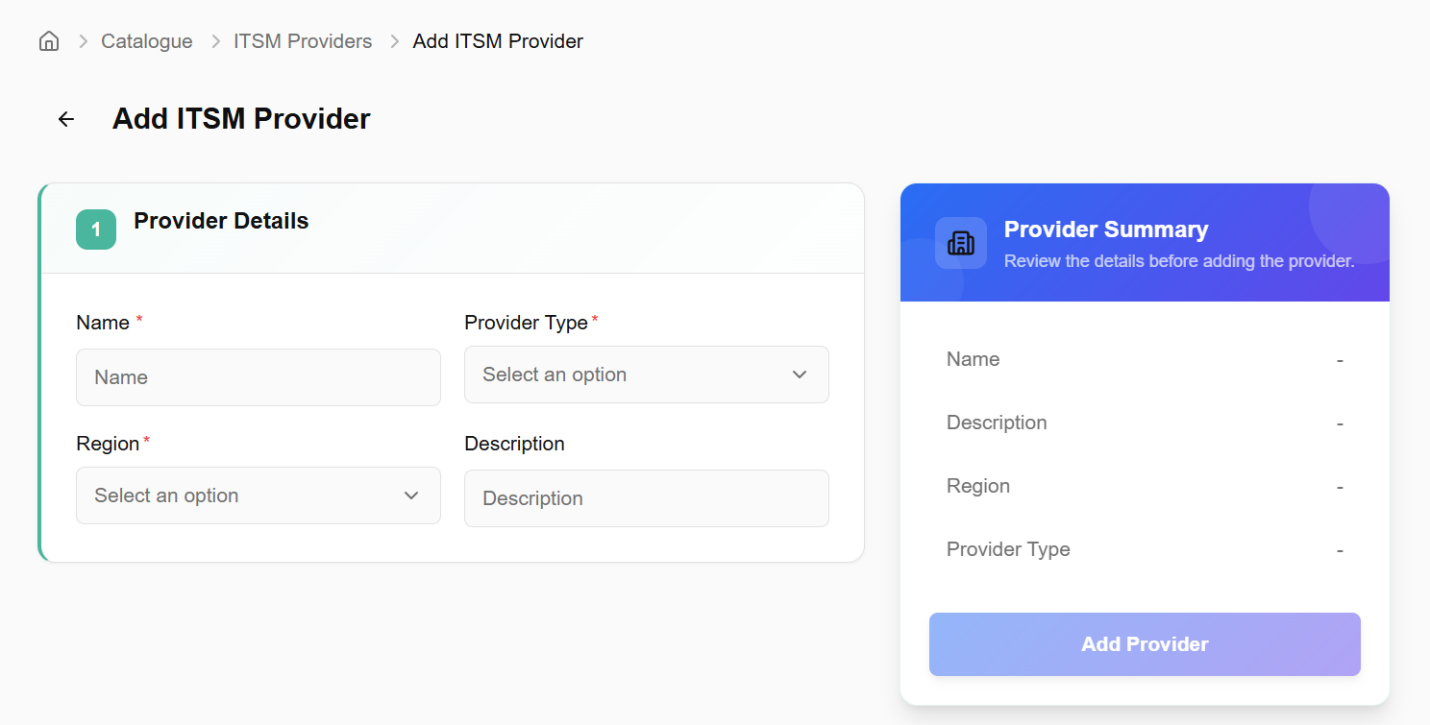Select the Add ITSM Provider breadcrumb
The height and width of the screenshot is (725, 1430).
[x=498, y=42]
